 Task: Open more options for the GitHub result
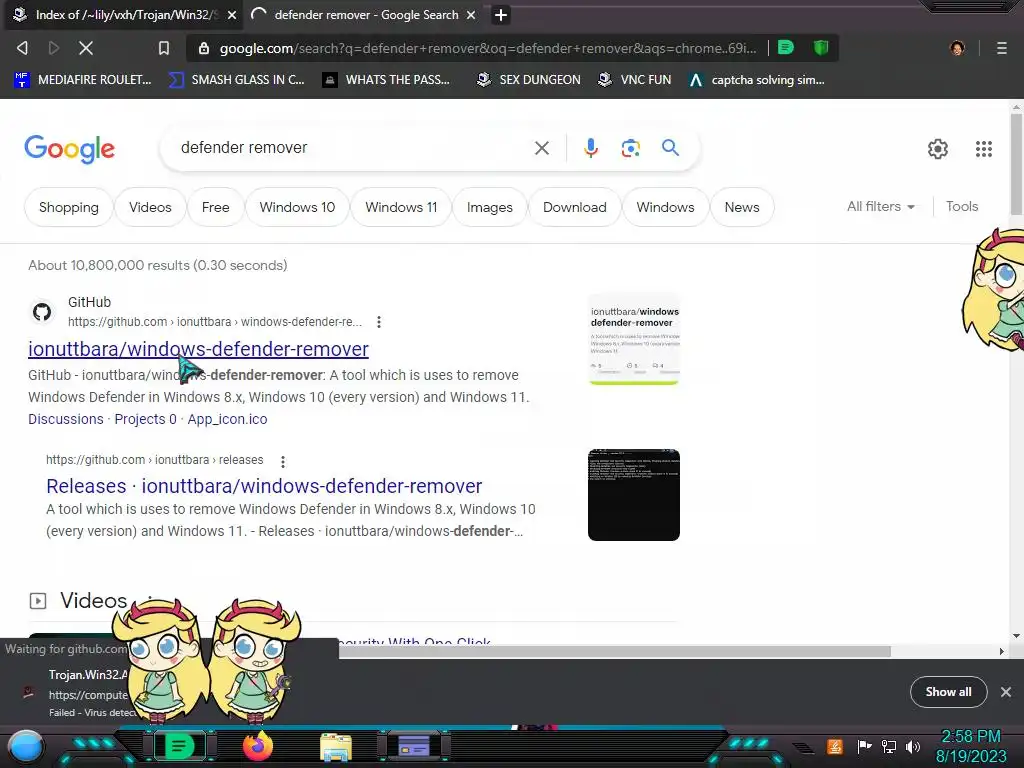tap(379, 321)
